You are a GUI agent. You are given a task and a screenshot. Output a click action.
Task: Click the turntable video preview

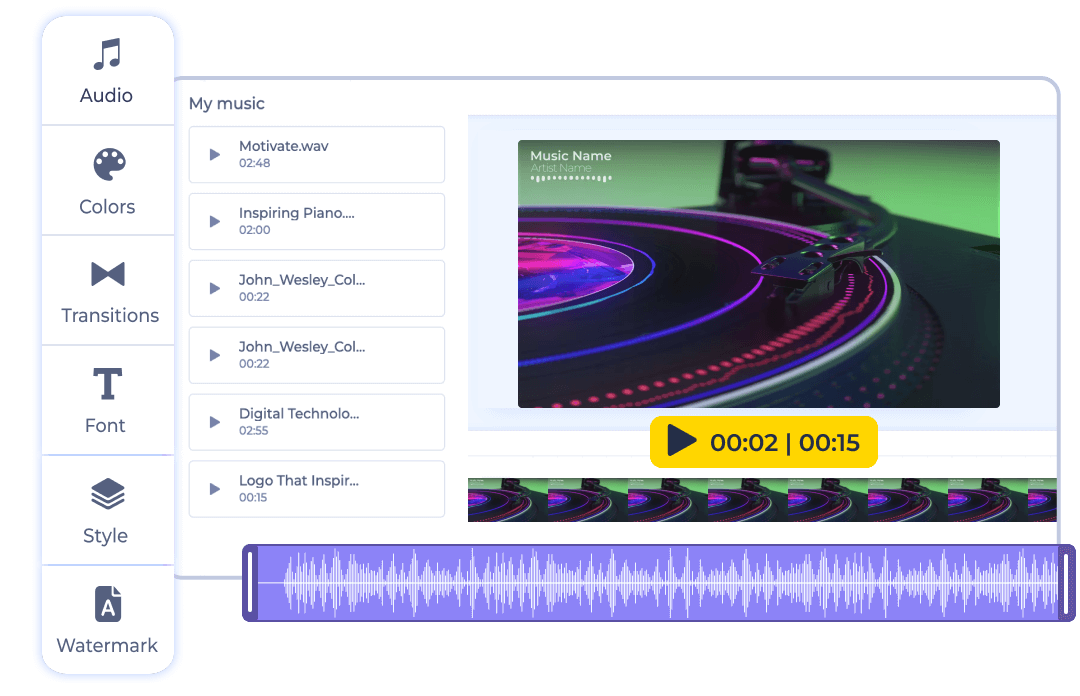(x=758, y=274)
